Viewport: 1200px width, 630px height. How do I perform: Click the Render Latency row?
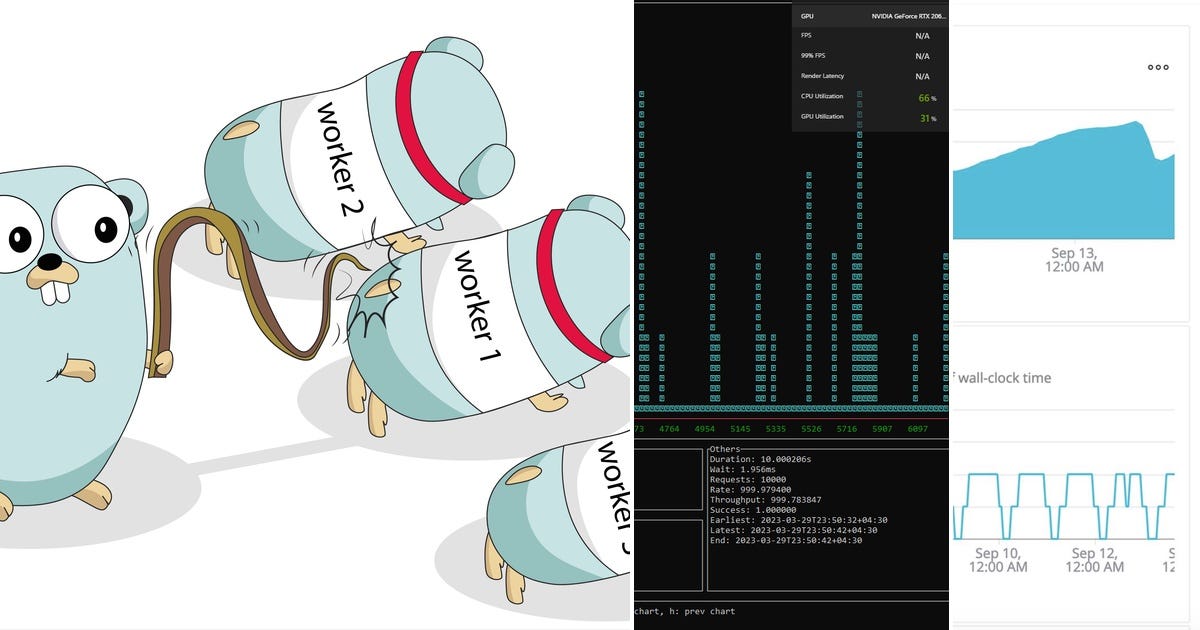[870, 76]
